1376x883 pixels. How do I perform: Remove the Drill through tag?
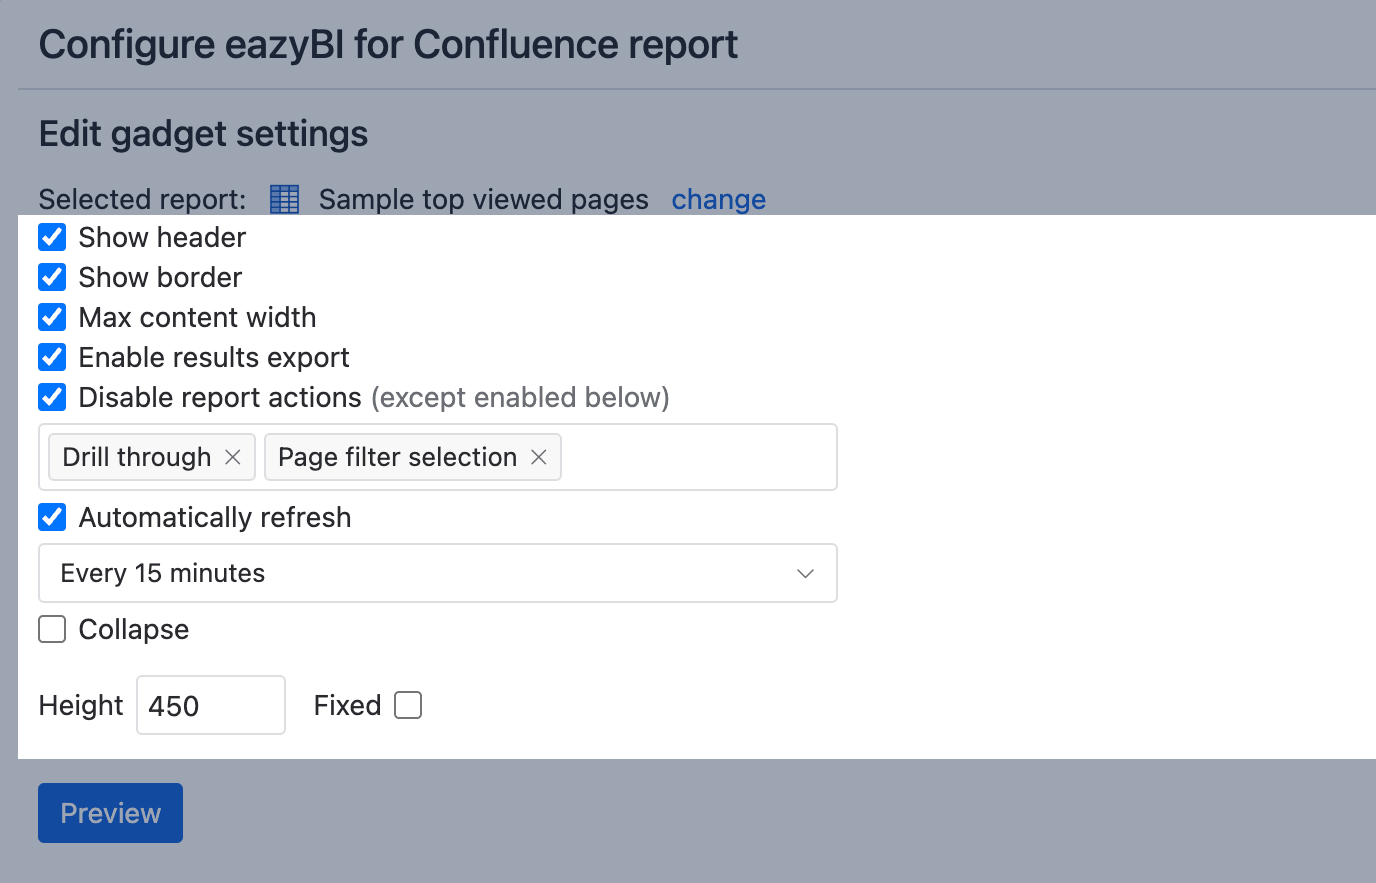233,457
